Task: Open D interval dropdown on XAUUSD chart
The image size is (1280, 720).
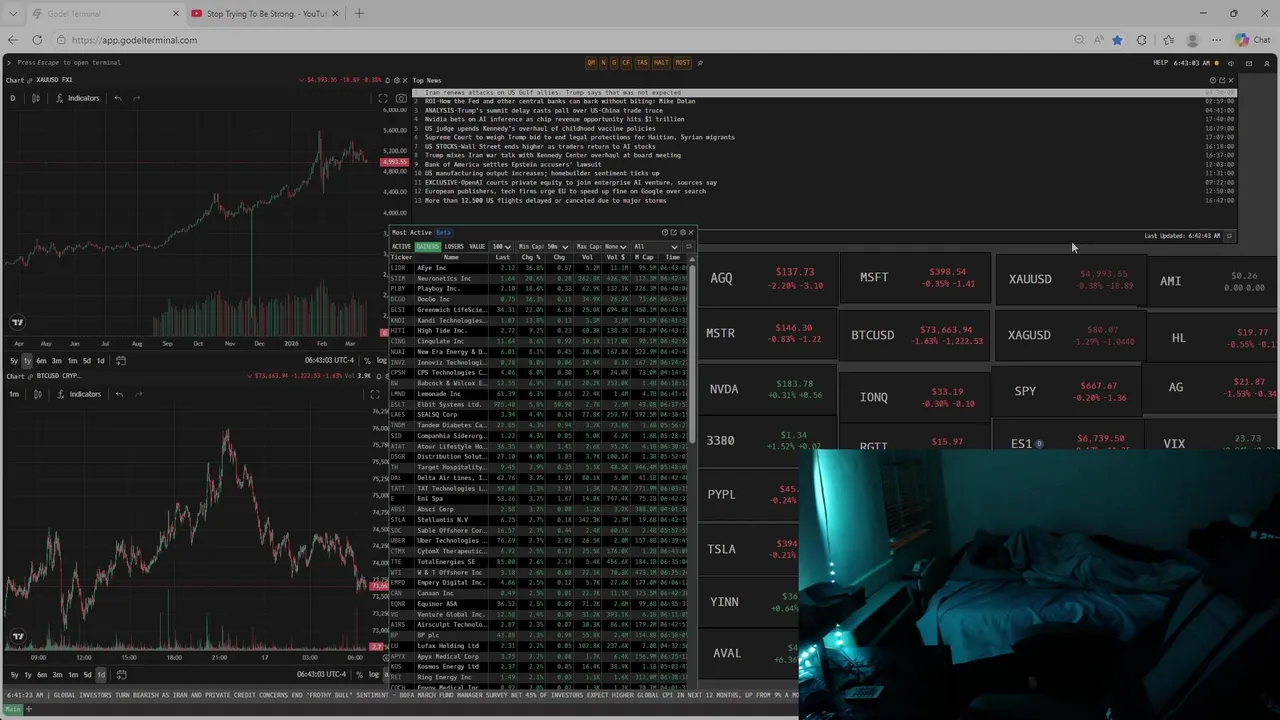Action: 12,98
